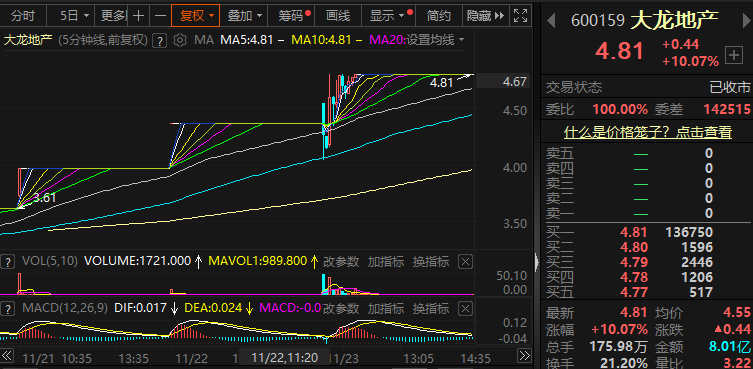
Task: Click help question mark beside 大龙地产 title
Action: [x=159, y=40]
